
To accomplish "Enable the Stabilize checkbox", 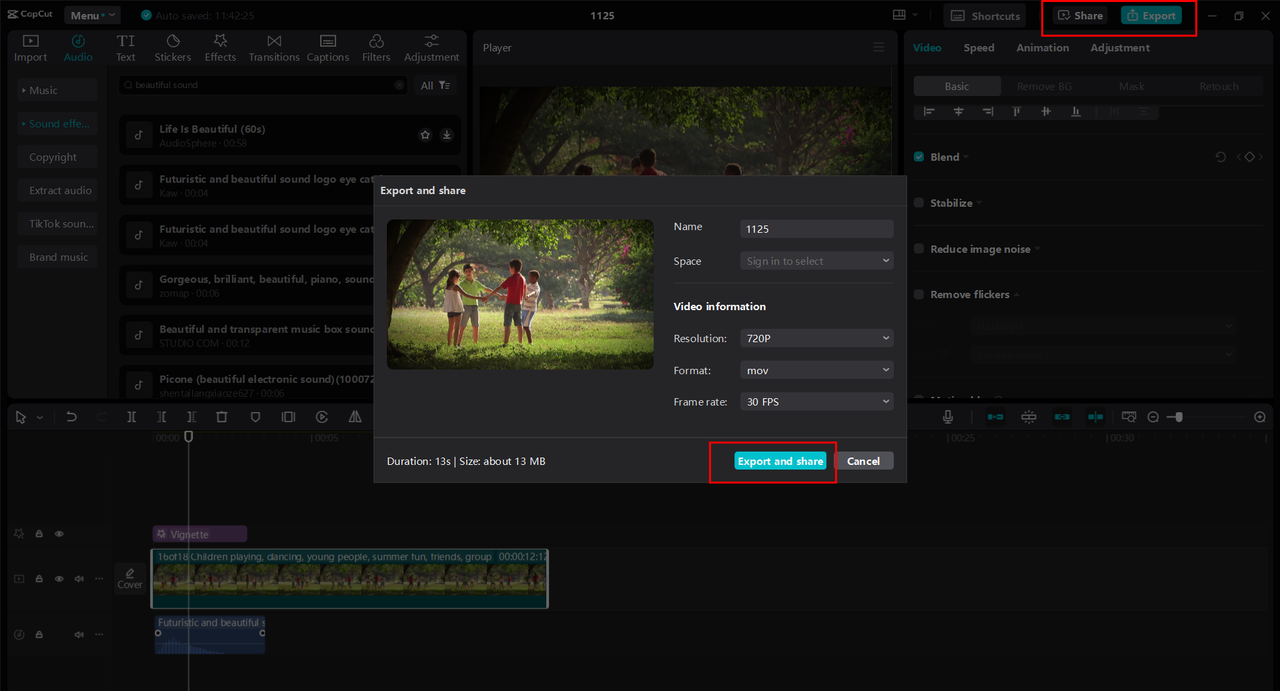I will (x=919, y=203).
